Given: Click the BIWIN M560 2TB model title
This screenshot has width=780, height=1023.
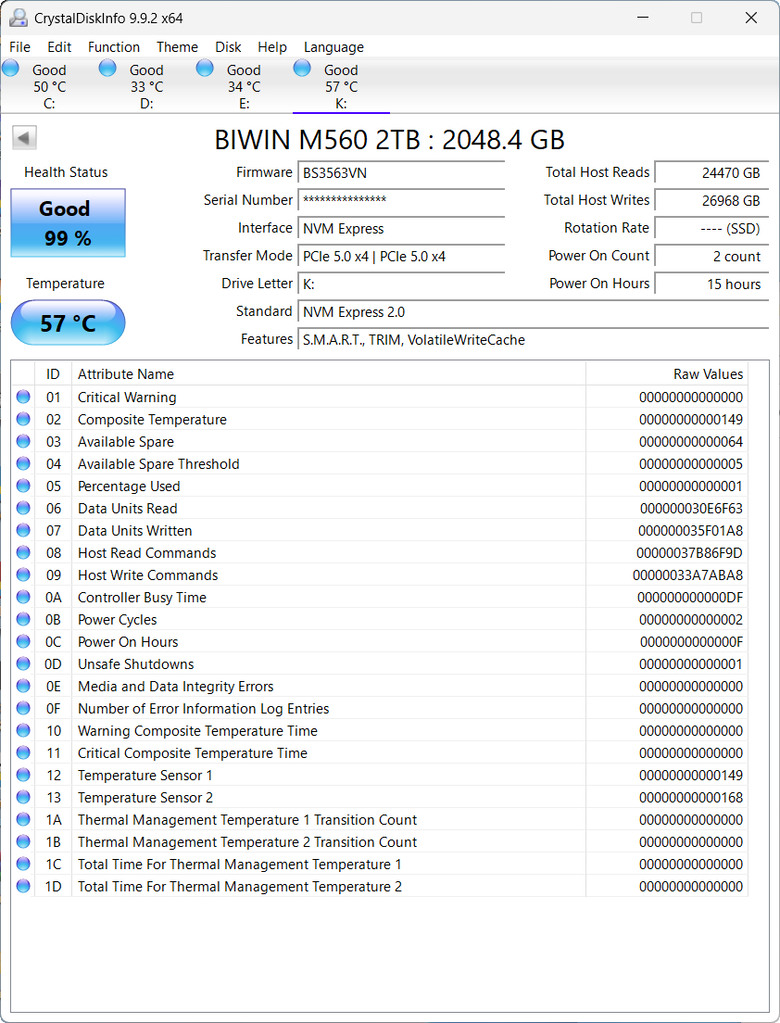Looking at the screenshot, I should [389, 139].
